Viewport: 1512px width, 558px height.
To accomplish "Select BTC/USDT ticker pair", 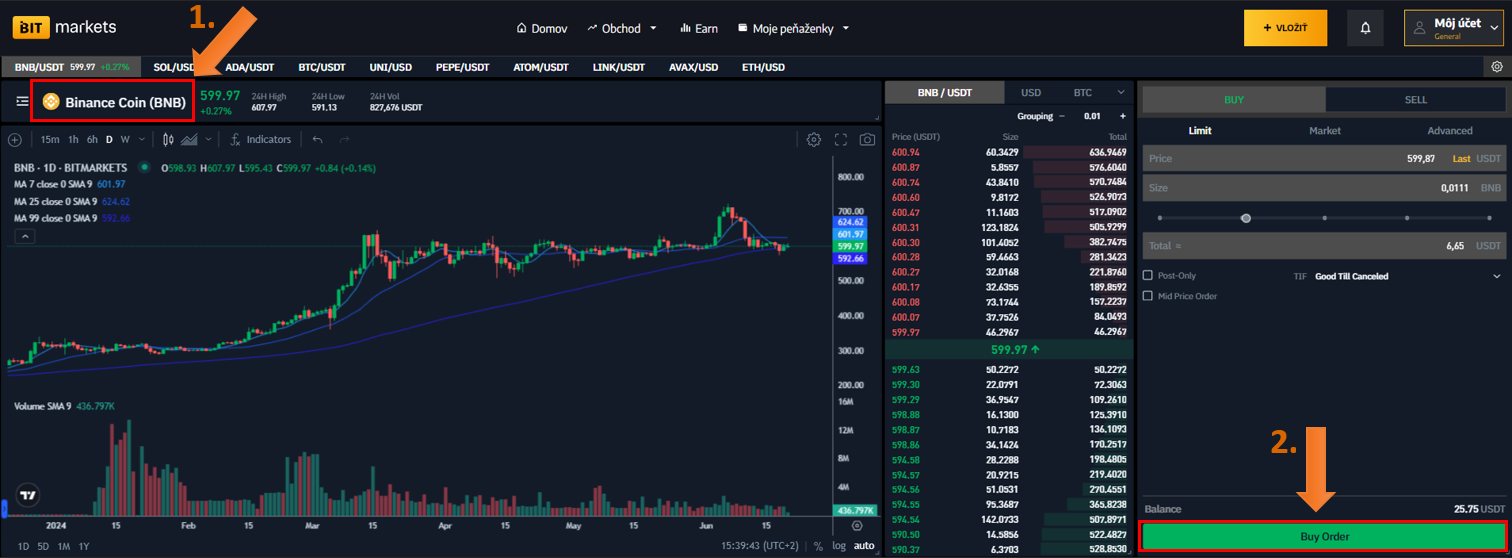I will (322, 67).
